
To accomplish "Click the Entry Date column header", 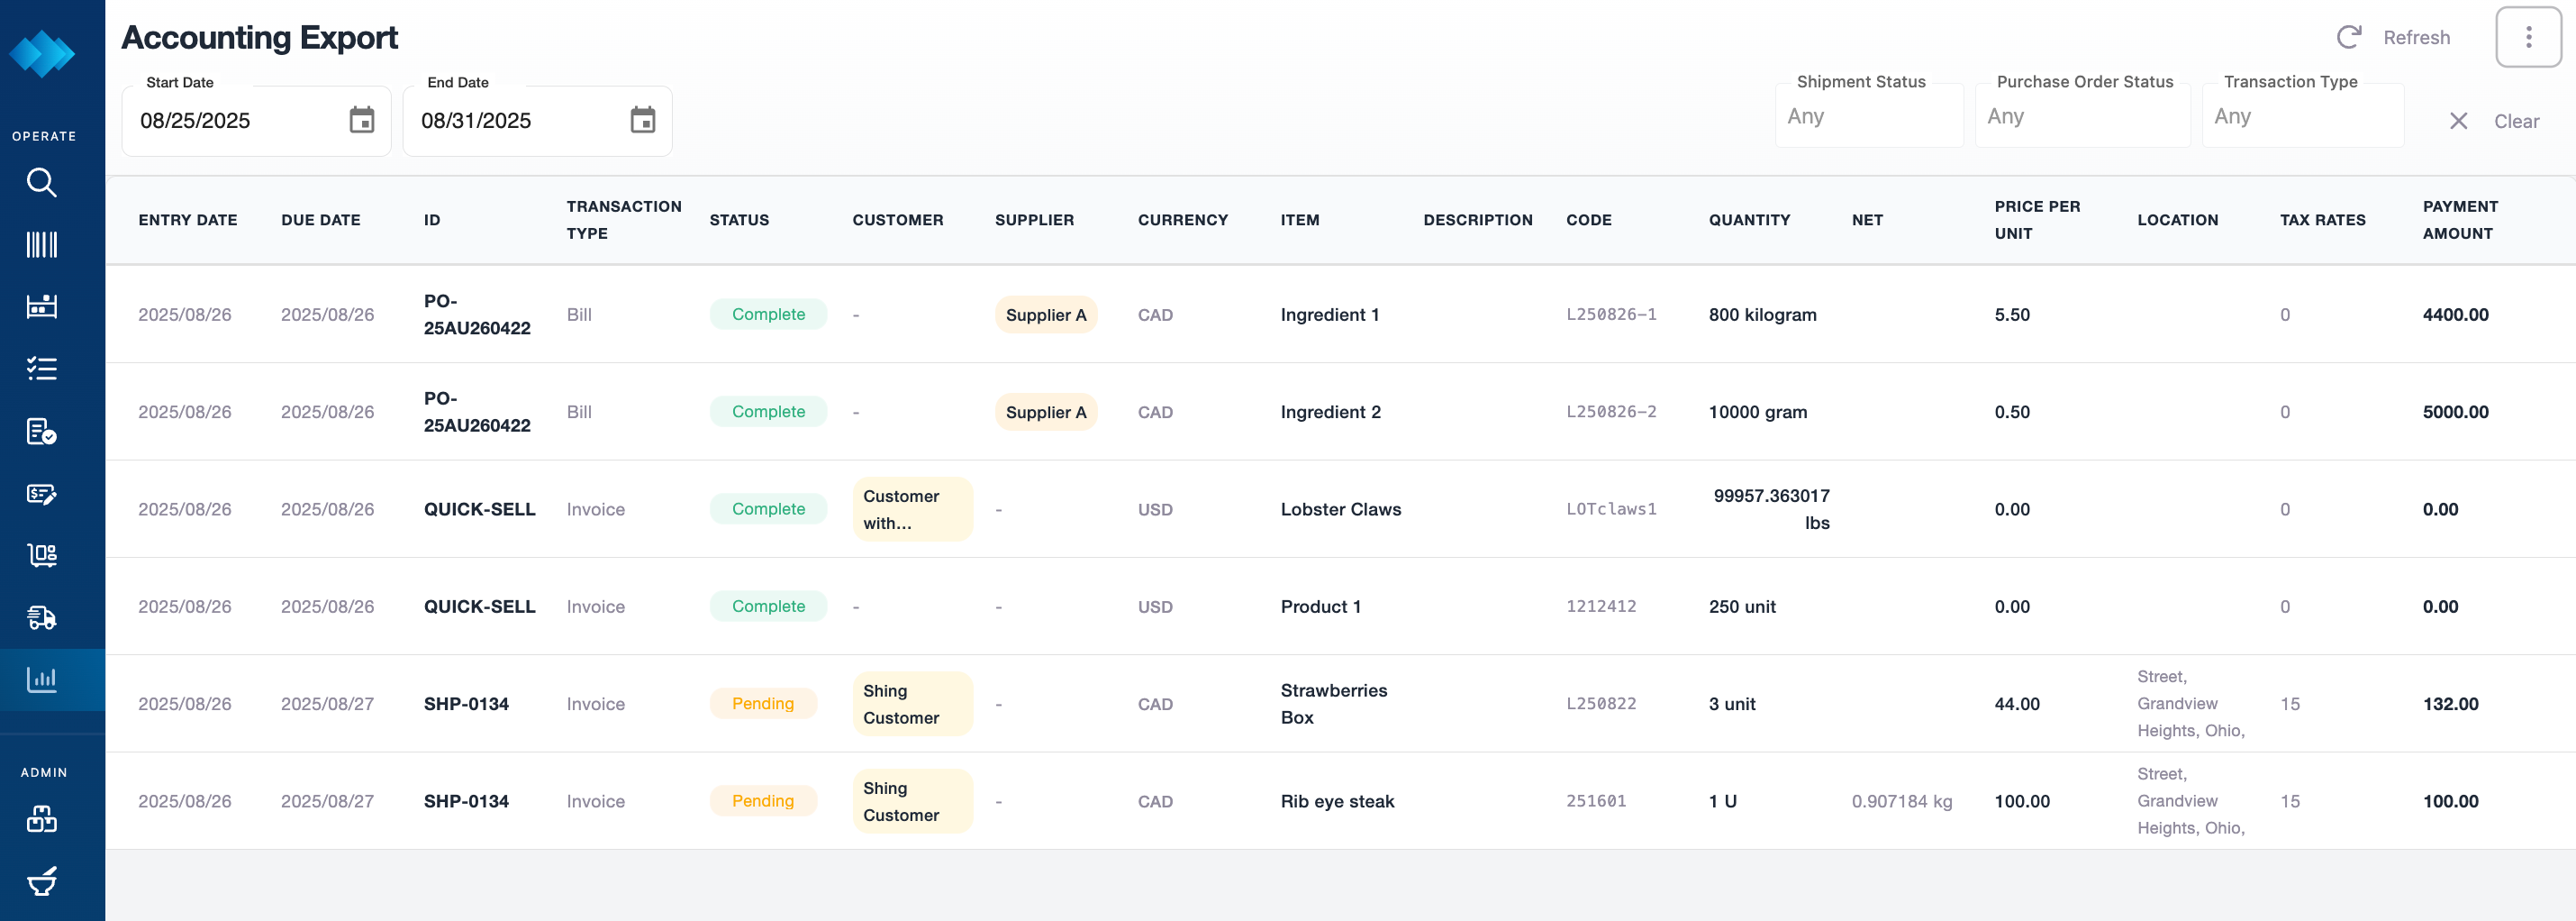I will (x=187, y=219).
